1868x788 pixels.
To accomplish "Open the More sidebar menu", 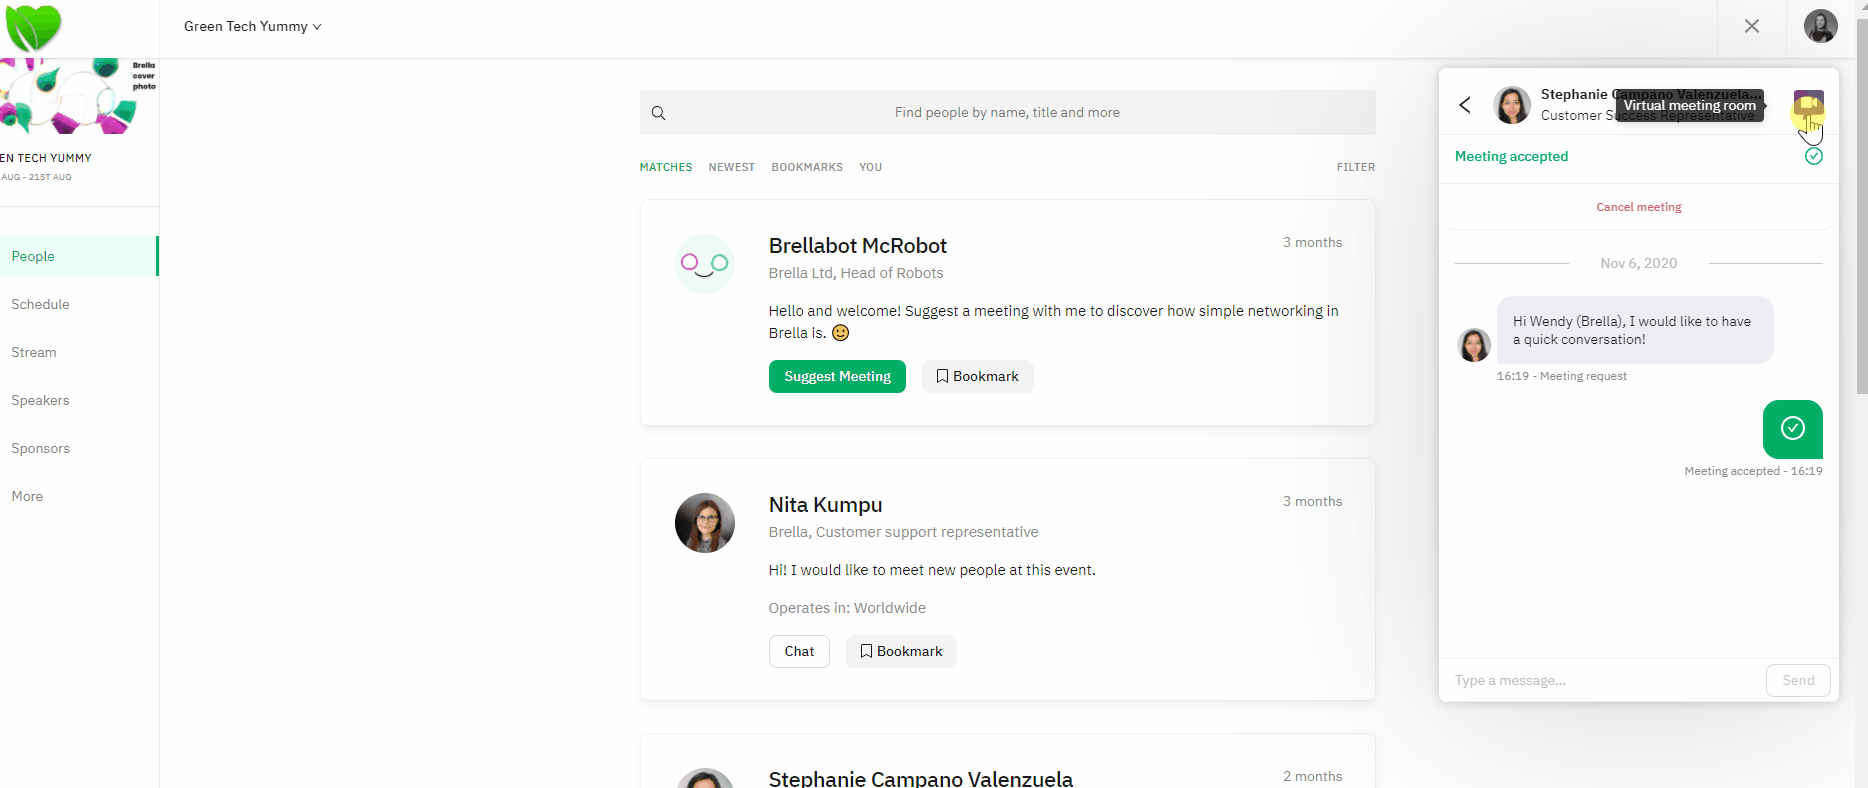I will coord(27,496).
